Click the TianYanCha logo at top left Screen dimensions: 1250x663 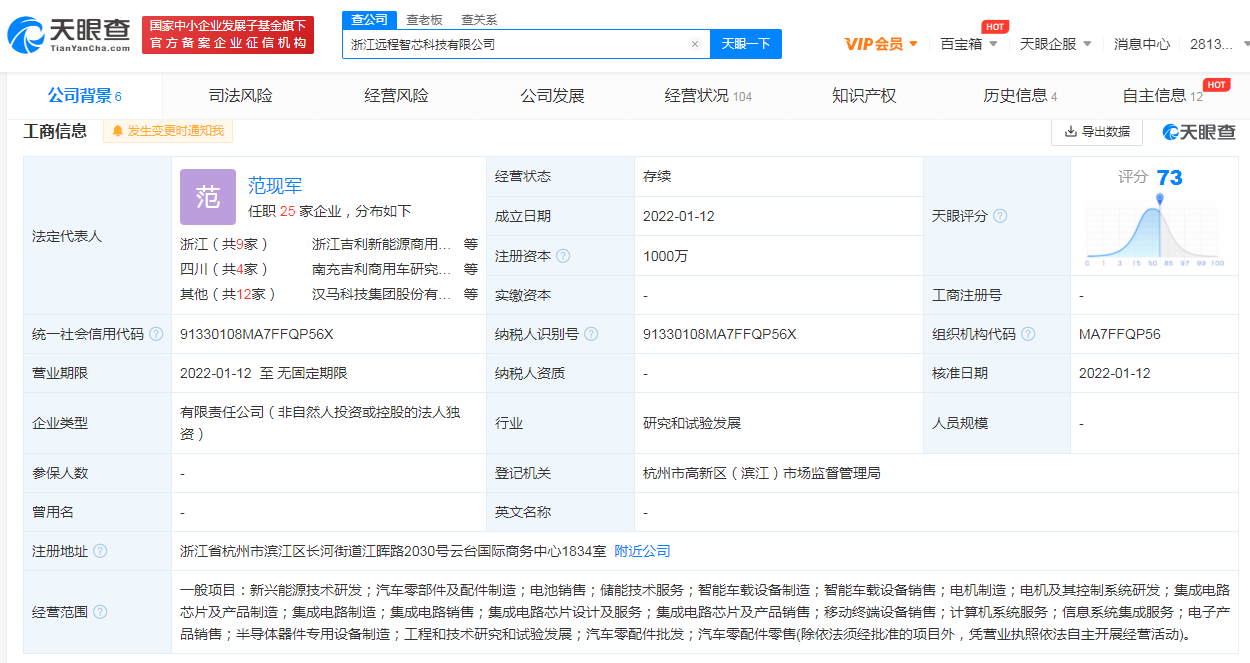click(x=69, y=35)
